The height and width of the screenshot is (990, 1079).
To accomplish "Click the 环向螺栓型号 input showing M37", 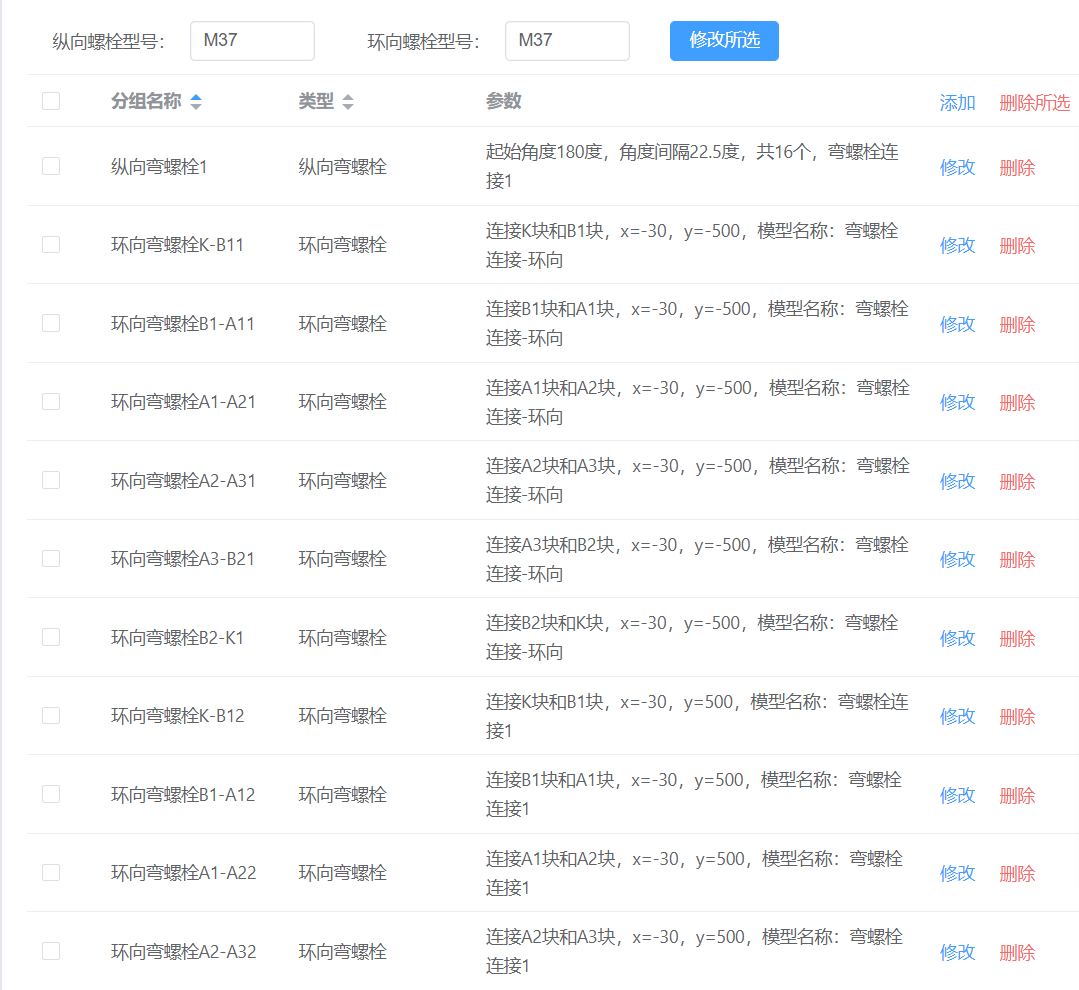I will point(567,41).
